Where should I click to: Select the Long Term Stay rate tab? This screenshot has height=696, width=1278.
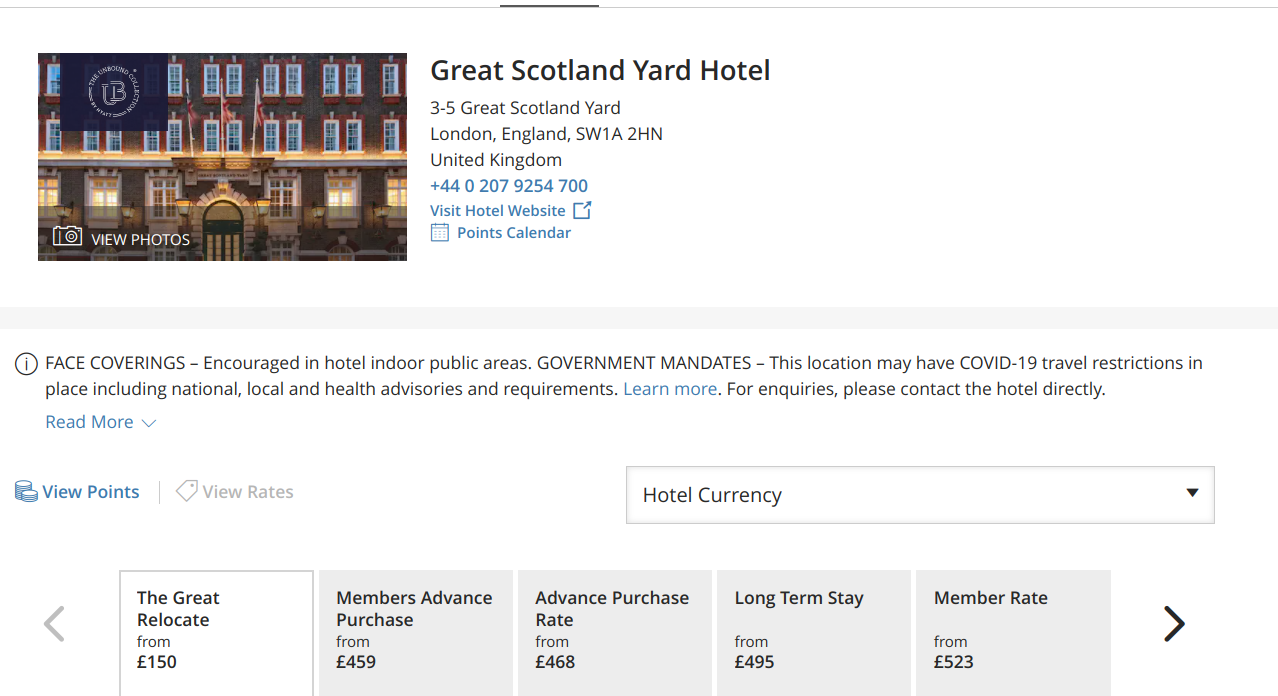tap(813, 632)
